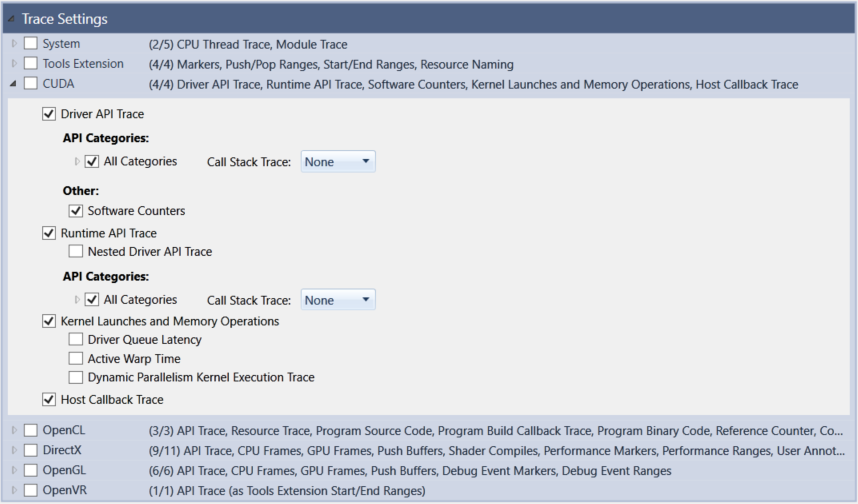Enable Dynamic Parallelism Kernel Execution Trace

(x=76, y=378)
